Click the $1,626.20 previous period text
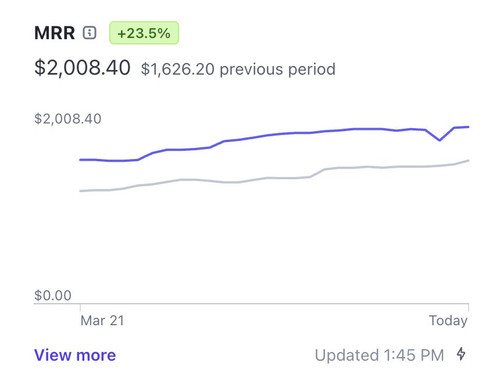The height and width of the screenshot is (390, 500). click(x=238, y=69)
